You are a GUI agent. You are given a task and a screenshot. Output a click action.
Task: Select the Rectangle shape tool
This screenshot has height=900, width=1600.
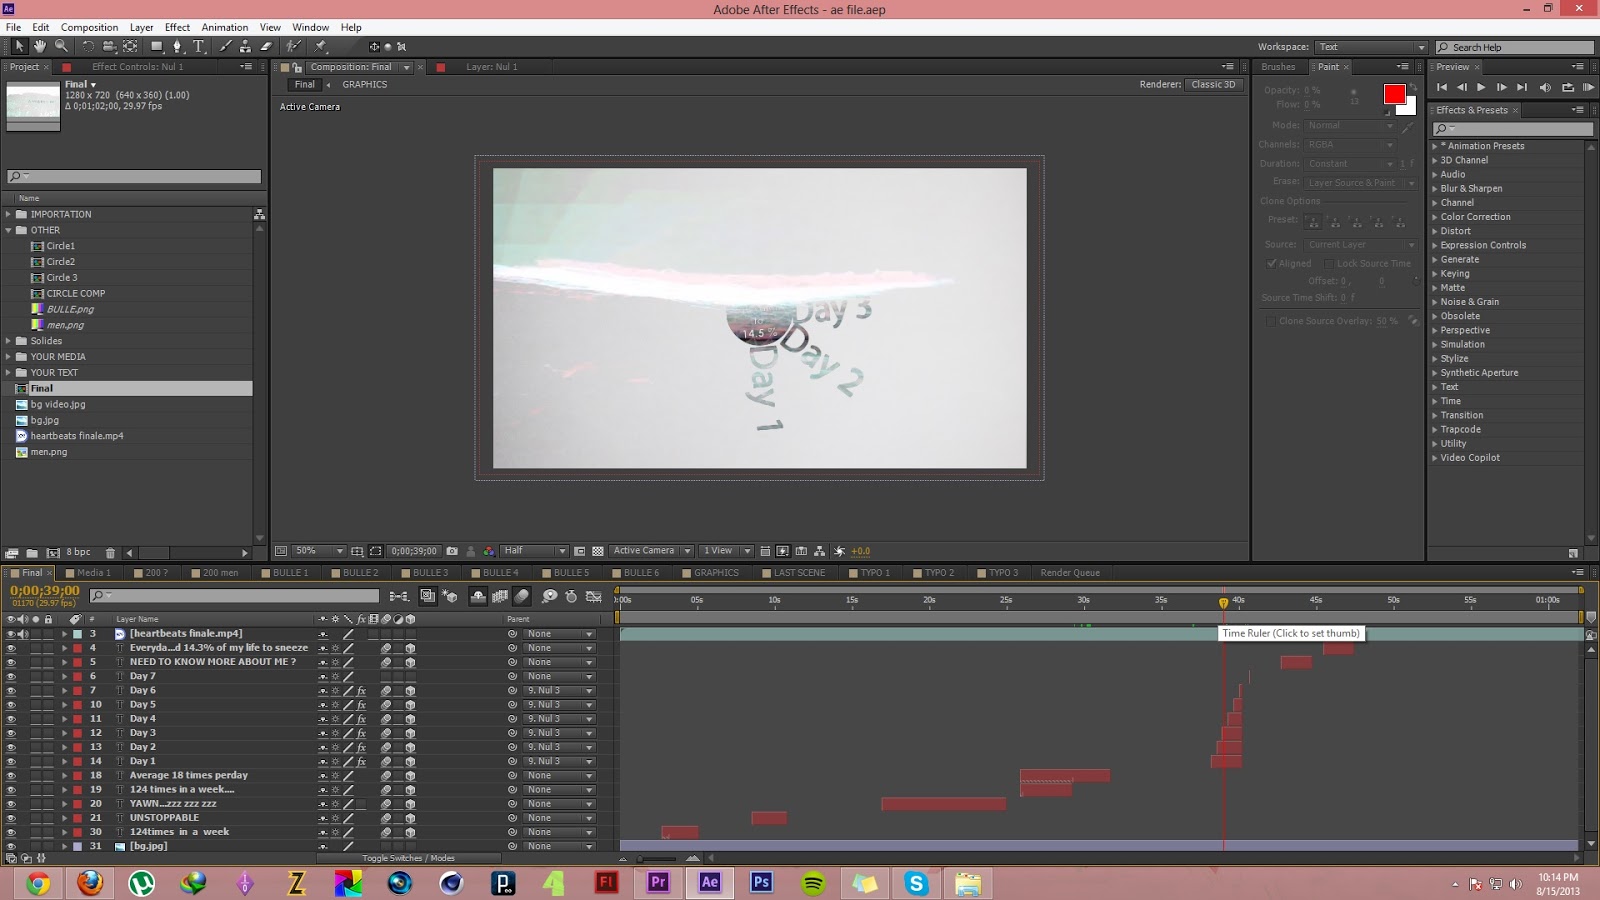click(156, 46)
